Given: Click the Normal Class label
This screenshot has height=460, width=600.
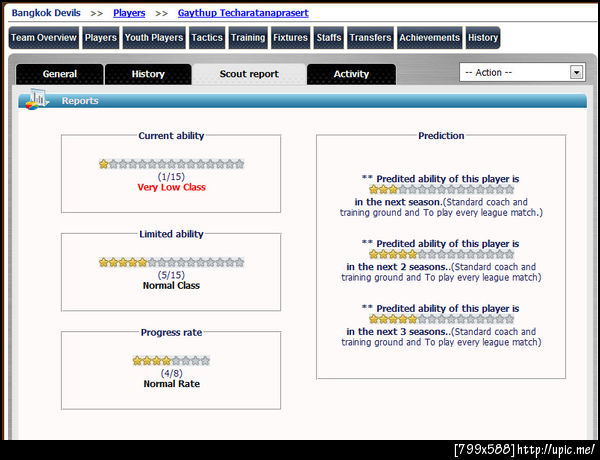Looking at the screenshot, I should (171, 285).
